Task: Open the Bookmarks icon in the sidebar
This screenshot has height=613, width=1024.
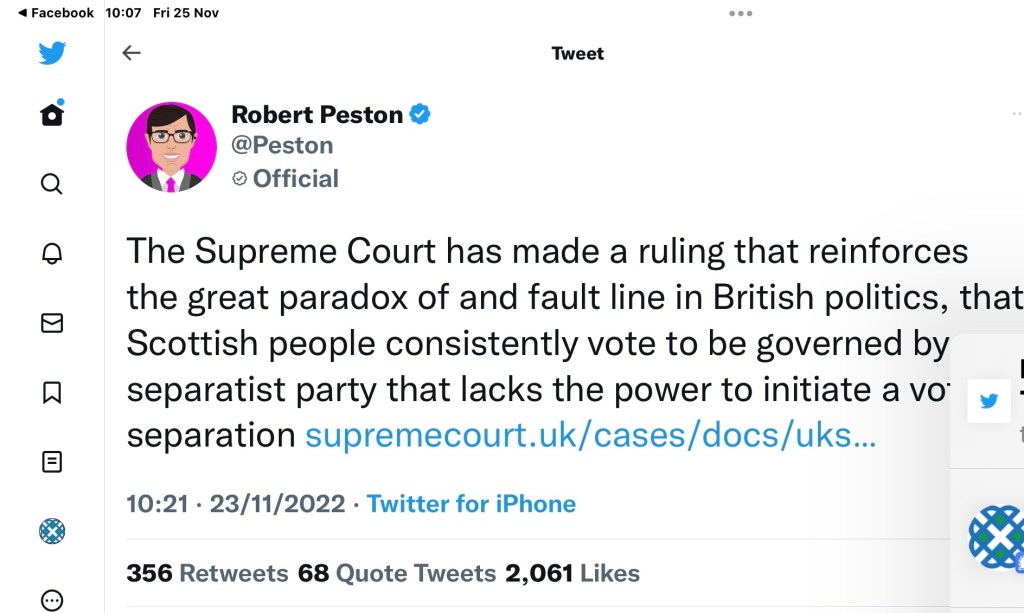Action: click(52, 392)
